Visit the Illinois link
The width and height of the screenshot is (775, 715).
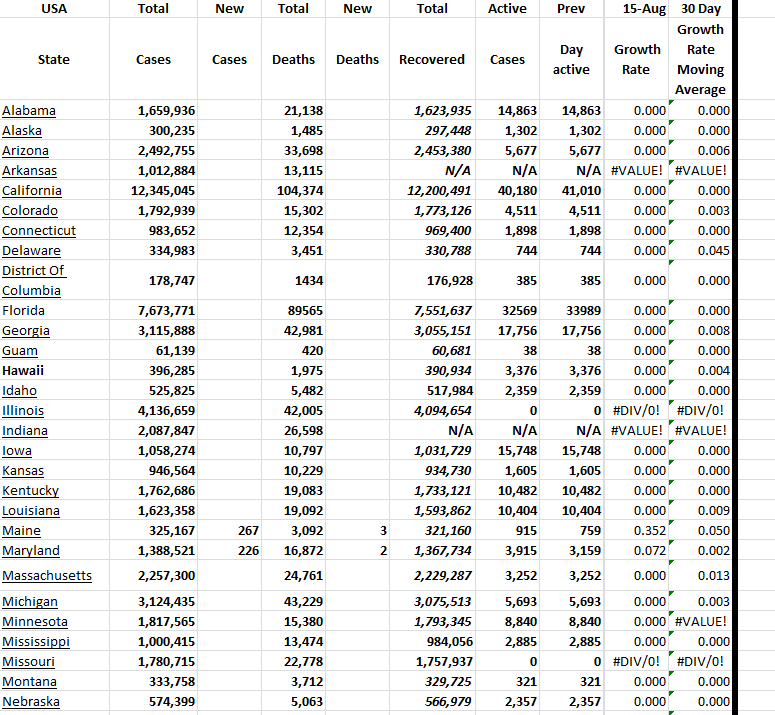click(23, 411)
